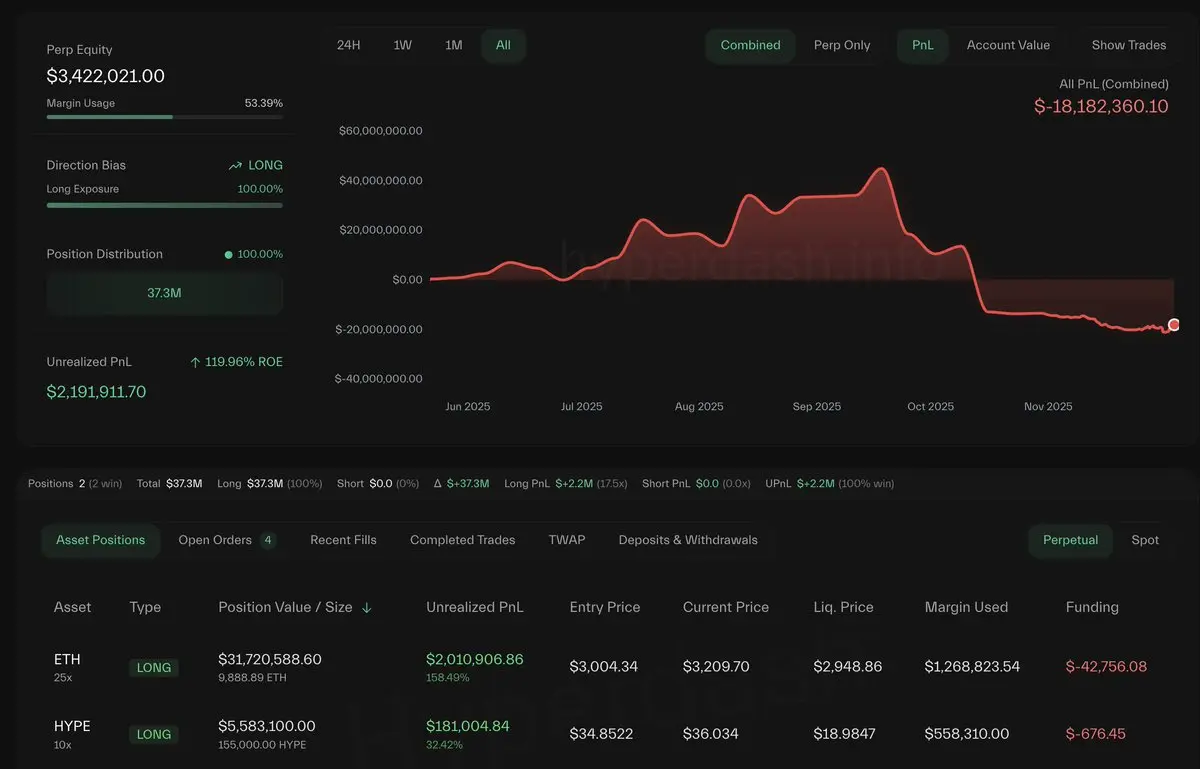Open the Completed Trades tab
The height and width of the screenshot is (769, 1200).
click(x=462, y=540)
